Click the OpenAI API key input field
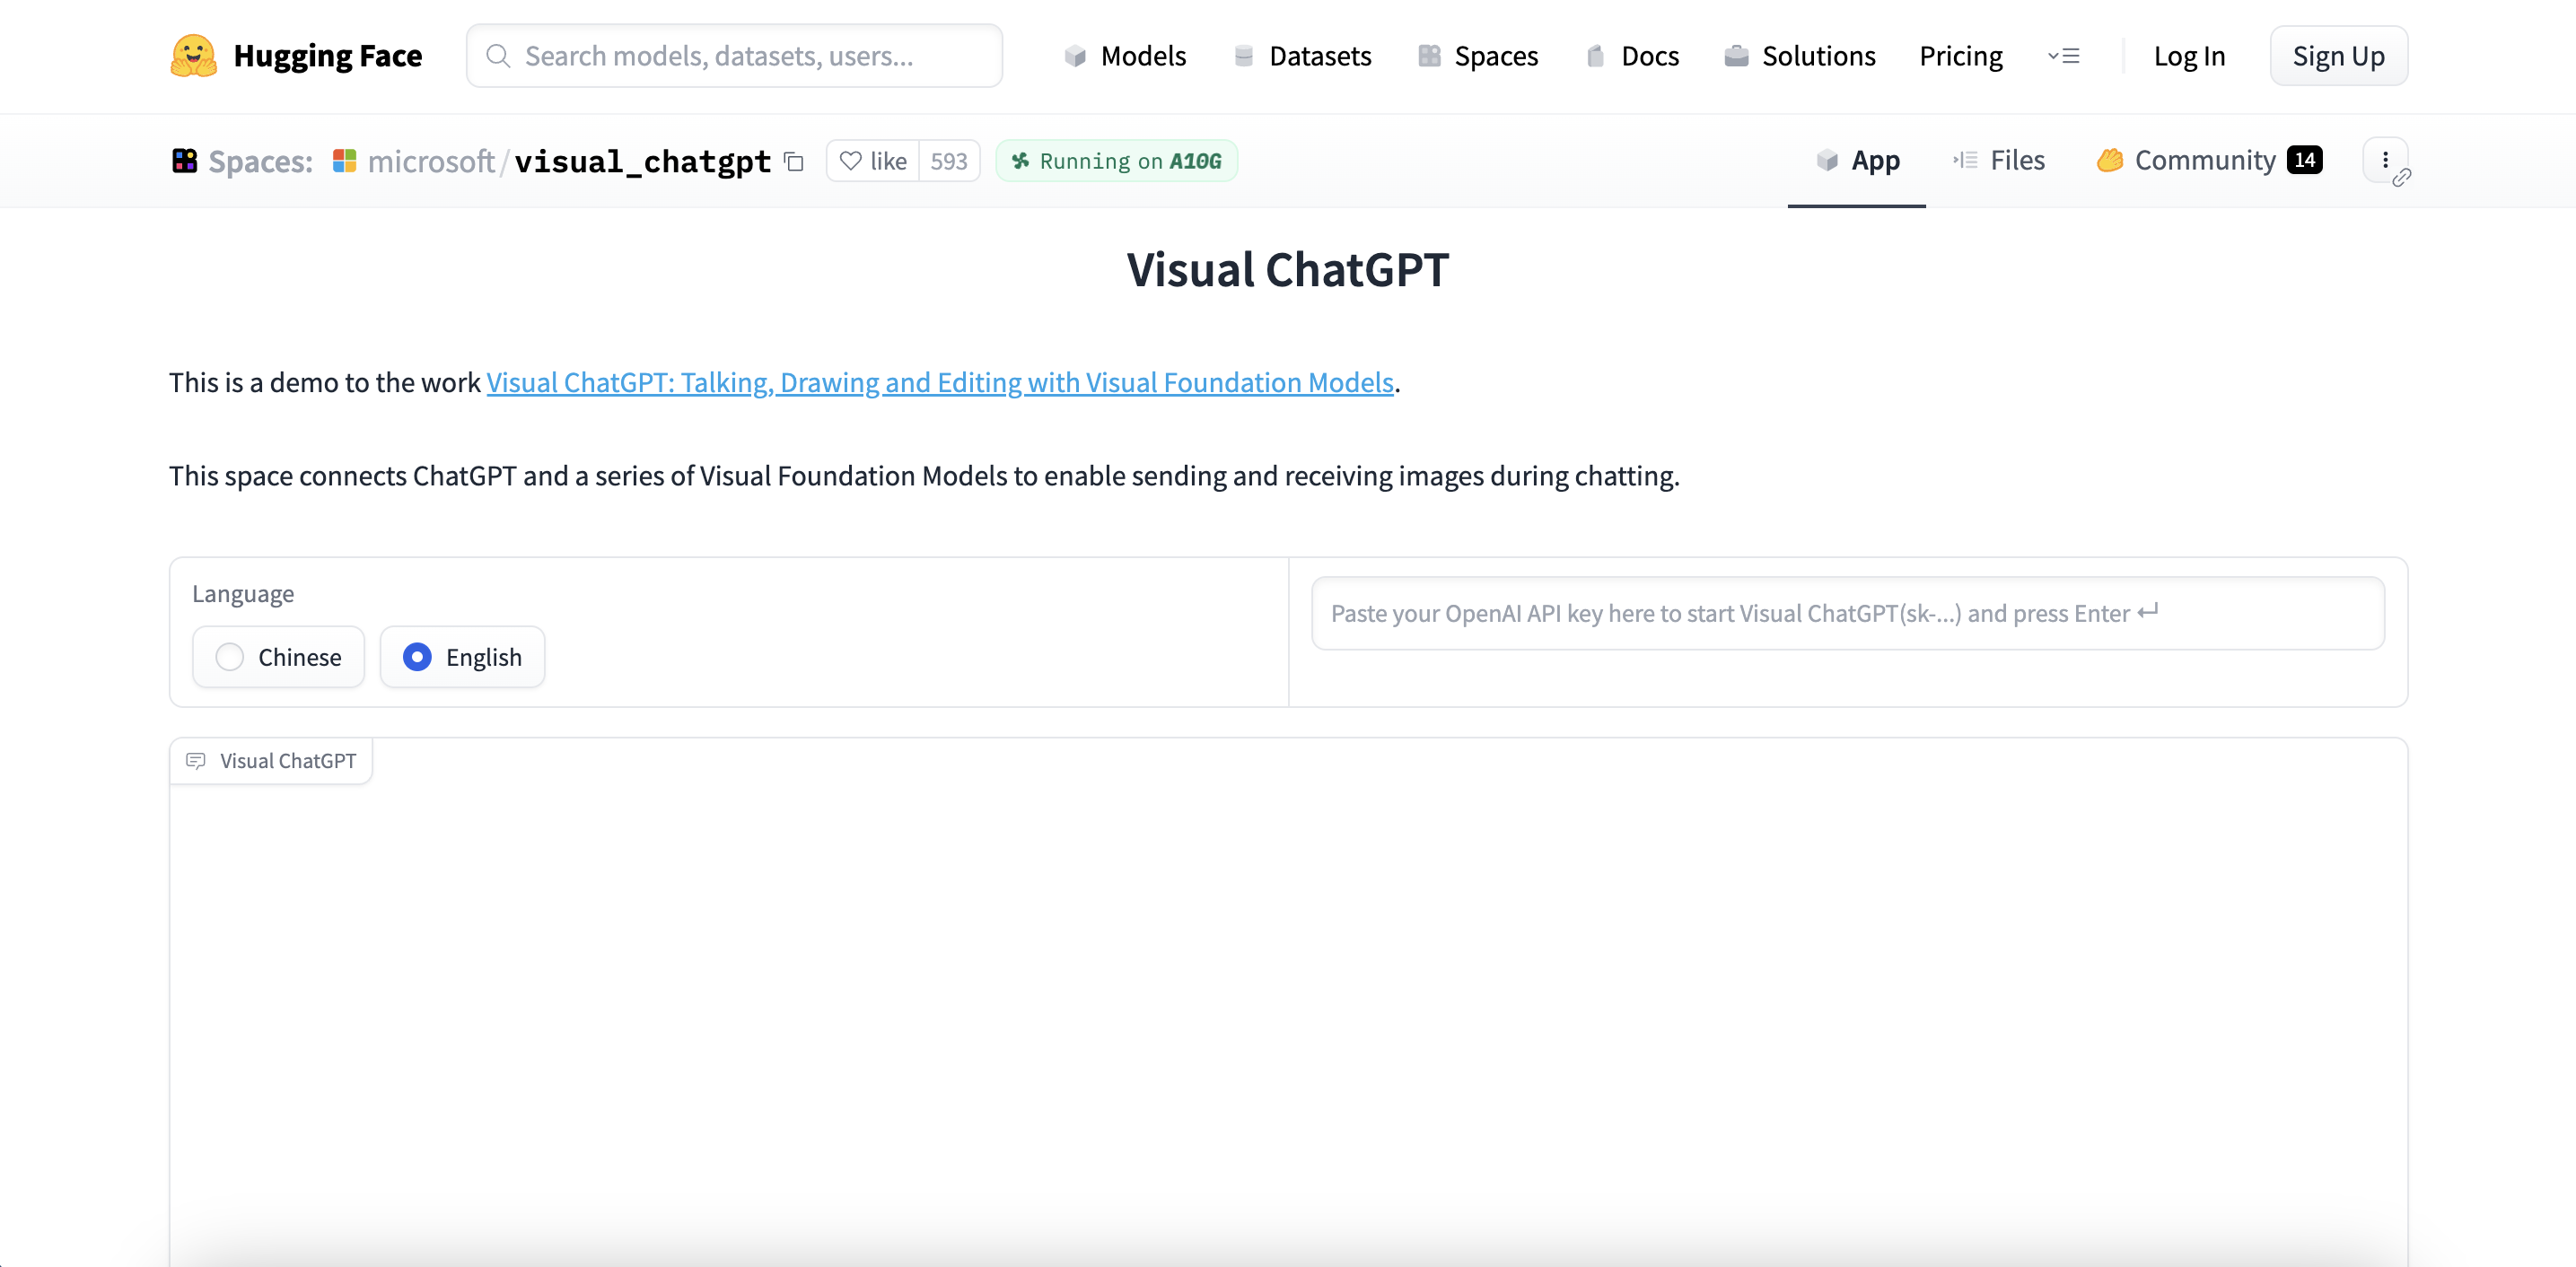 click(x=1848, y=613)
